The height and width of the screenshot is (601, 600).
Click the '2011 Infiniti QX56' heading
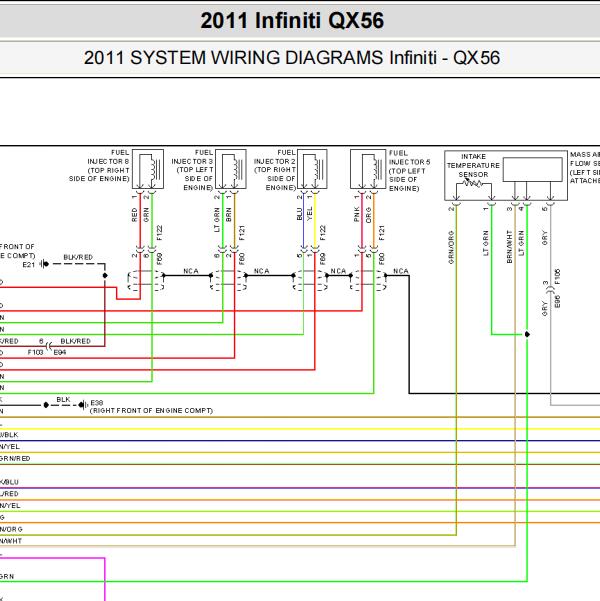coord(292,20)
